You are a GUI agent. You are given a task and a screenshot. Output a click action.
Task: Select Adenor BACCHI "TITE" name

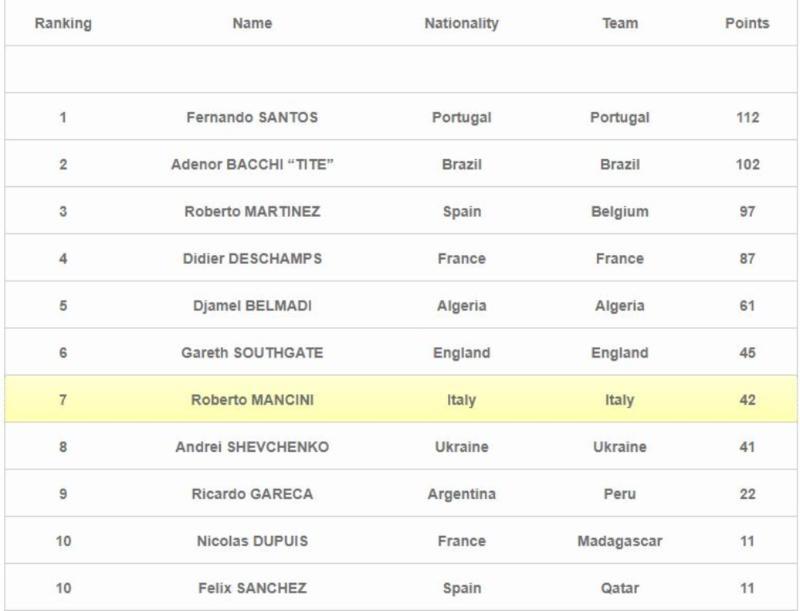point(252,164)
